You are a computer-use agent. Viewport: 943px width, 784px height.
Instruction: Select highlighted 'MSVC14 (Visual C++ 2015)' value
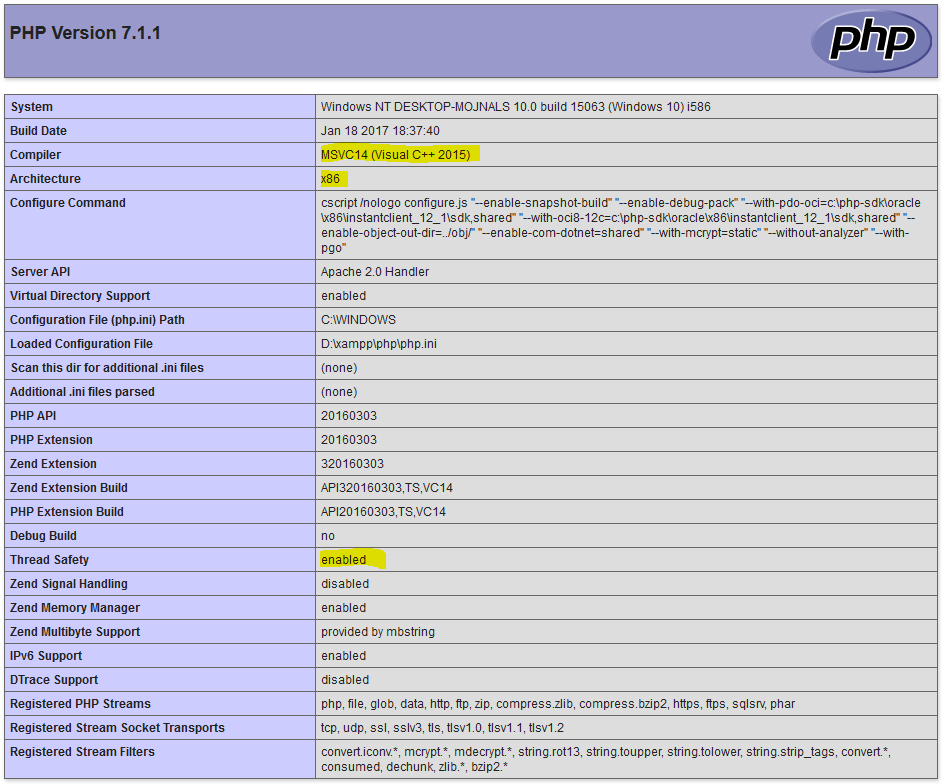click(396, 155)
